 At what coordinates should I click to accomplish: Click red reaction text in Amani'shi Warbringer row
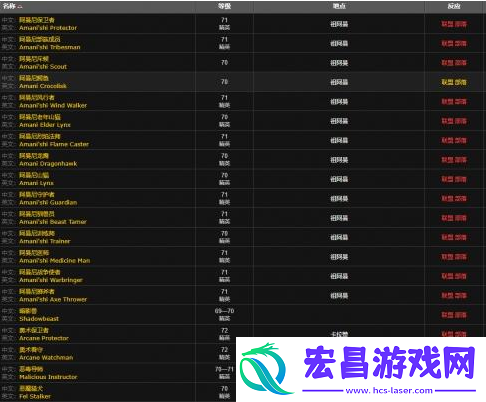click(x=454, y=276)
